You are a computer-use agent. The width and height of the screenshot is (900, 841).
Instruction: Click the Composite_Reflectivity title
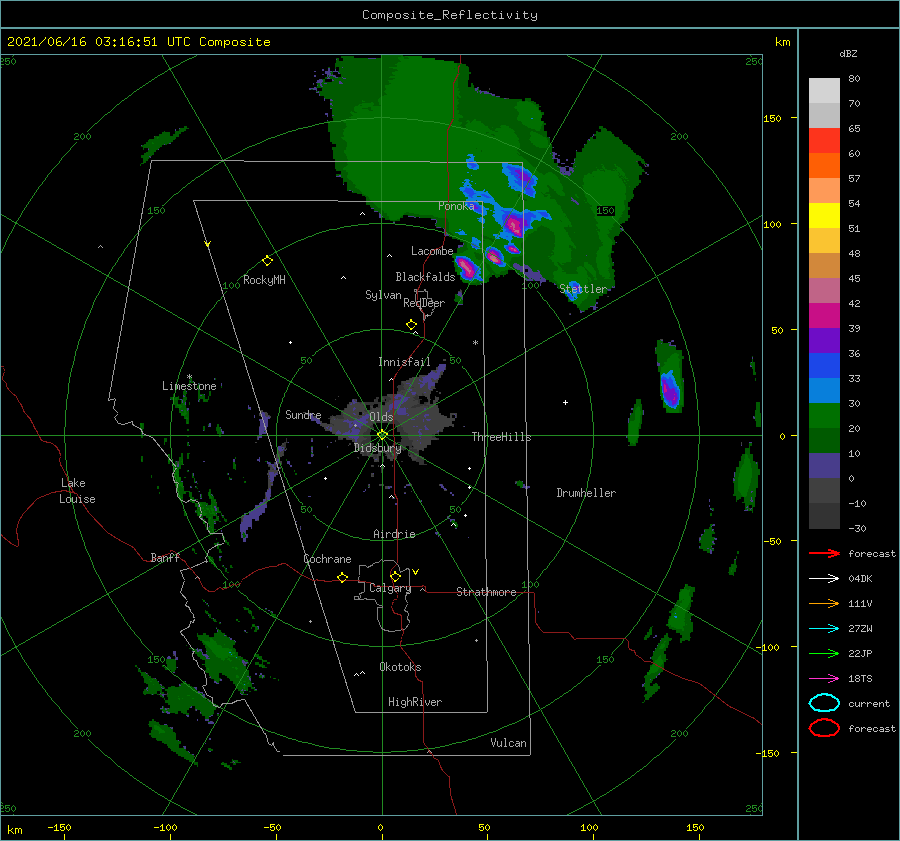(449, 15)
